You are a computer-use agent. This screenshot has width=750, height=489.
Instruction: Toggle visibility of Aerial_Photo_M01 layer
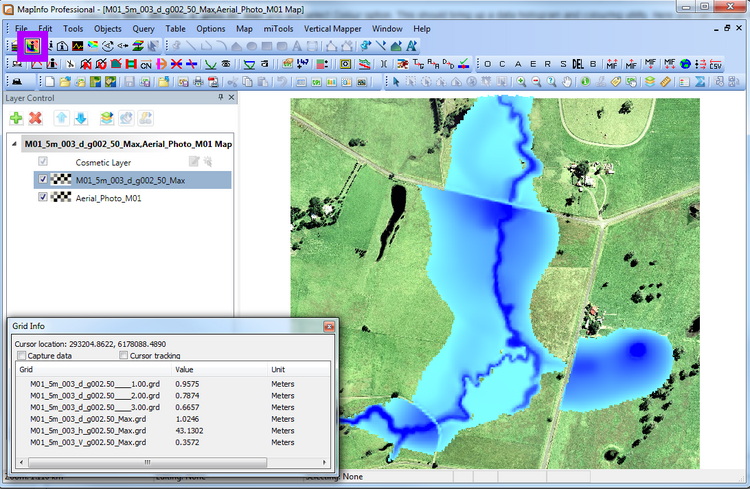pyautogui.click(x=43, y=198)
